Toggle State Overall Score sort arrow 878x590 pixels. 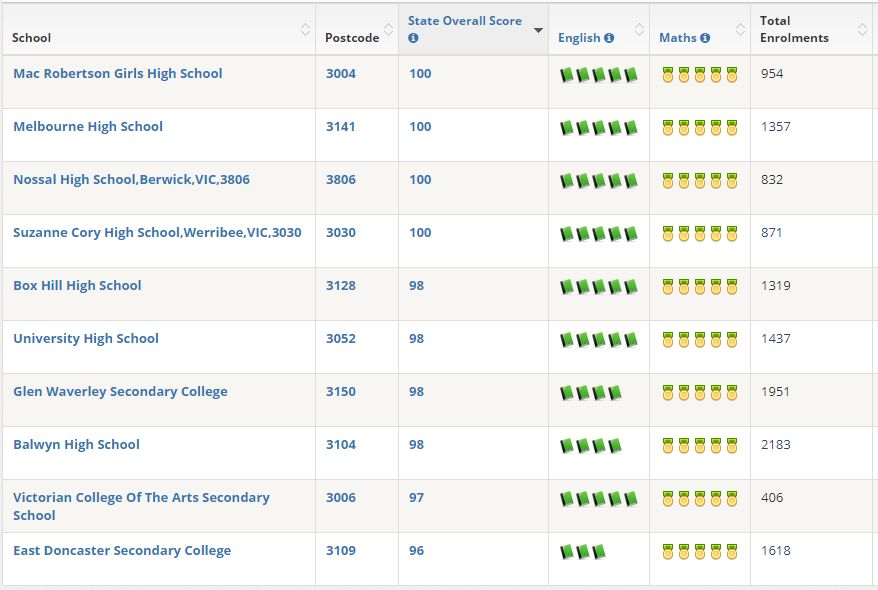[x=538, y=30]
